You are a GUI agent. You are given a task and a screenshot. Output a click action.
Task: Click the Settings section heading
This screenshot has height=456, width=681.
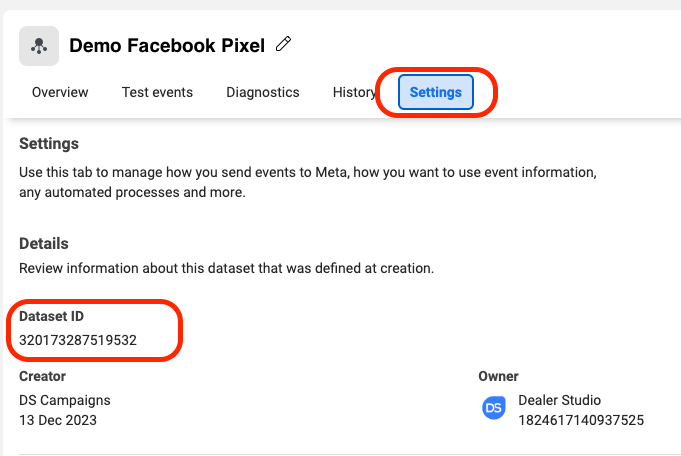pos(49,144)
